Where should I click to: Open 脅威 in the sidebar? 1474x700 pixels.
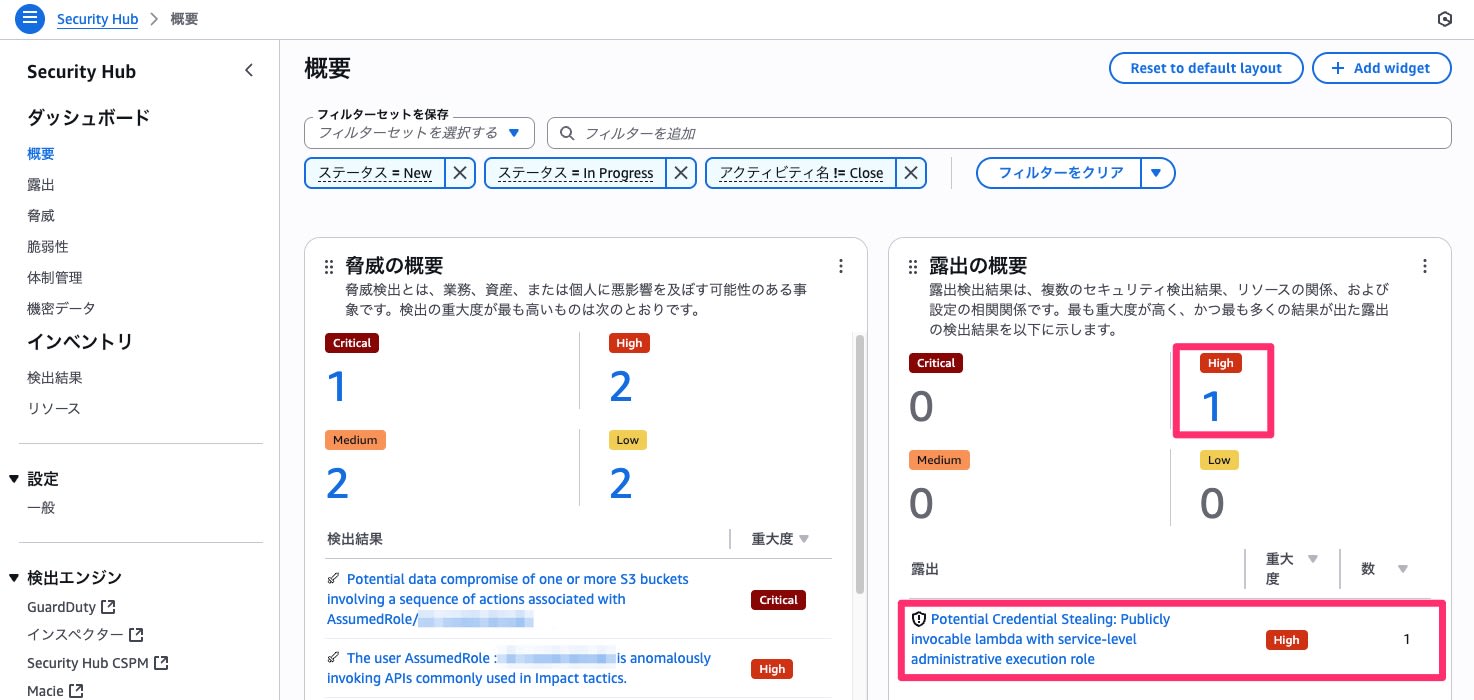tap(41, 216)
